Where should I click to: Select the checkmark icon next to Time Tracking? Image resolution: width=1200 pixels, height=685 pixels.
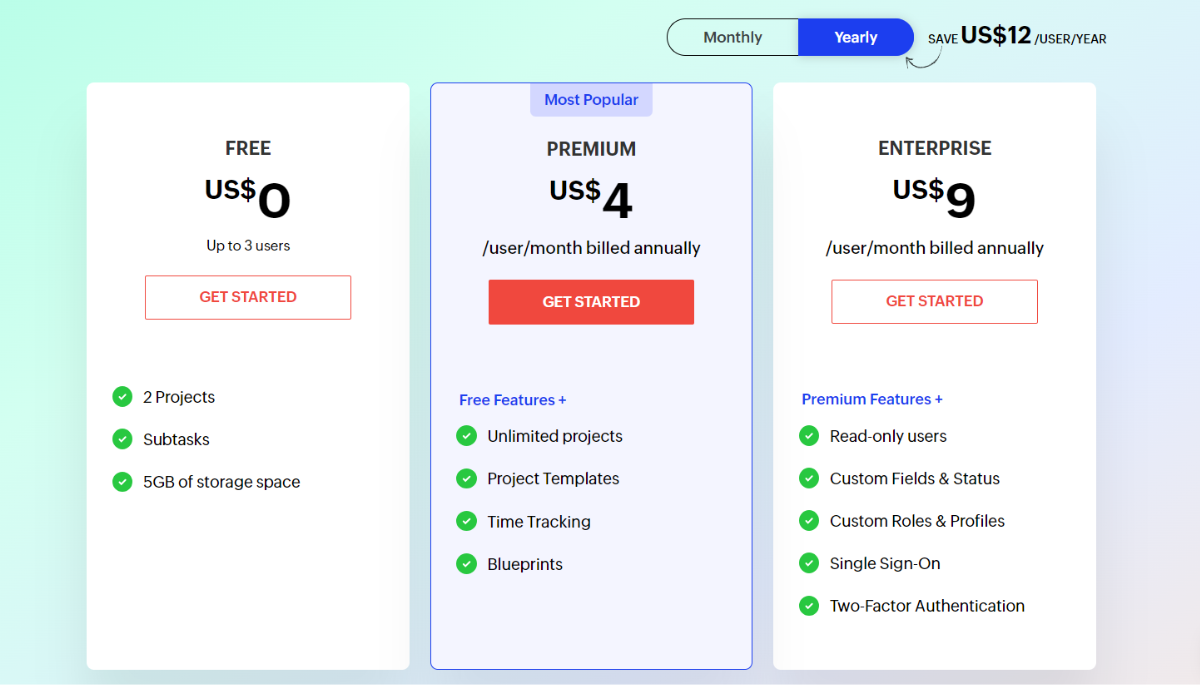(x=466, y=521)
